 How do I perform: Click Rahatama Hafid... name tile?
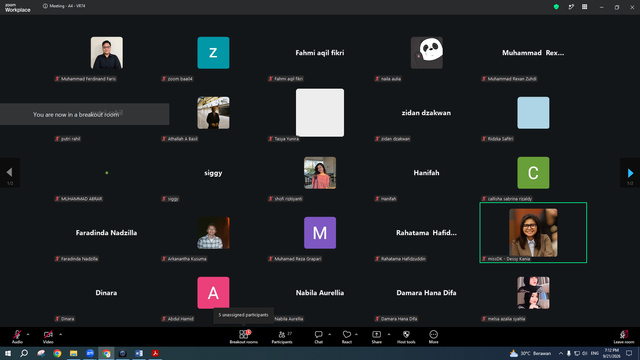pyautogui.click(x=427, y=233)
